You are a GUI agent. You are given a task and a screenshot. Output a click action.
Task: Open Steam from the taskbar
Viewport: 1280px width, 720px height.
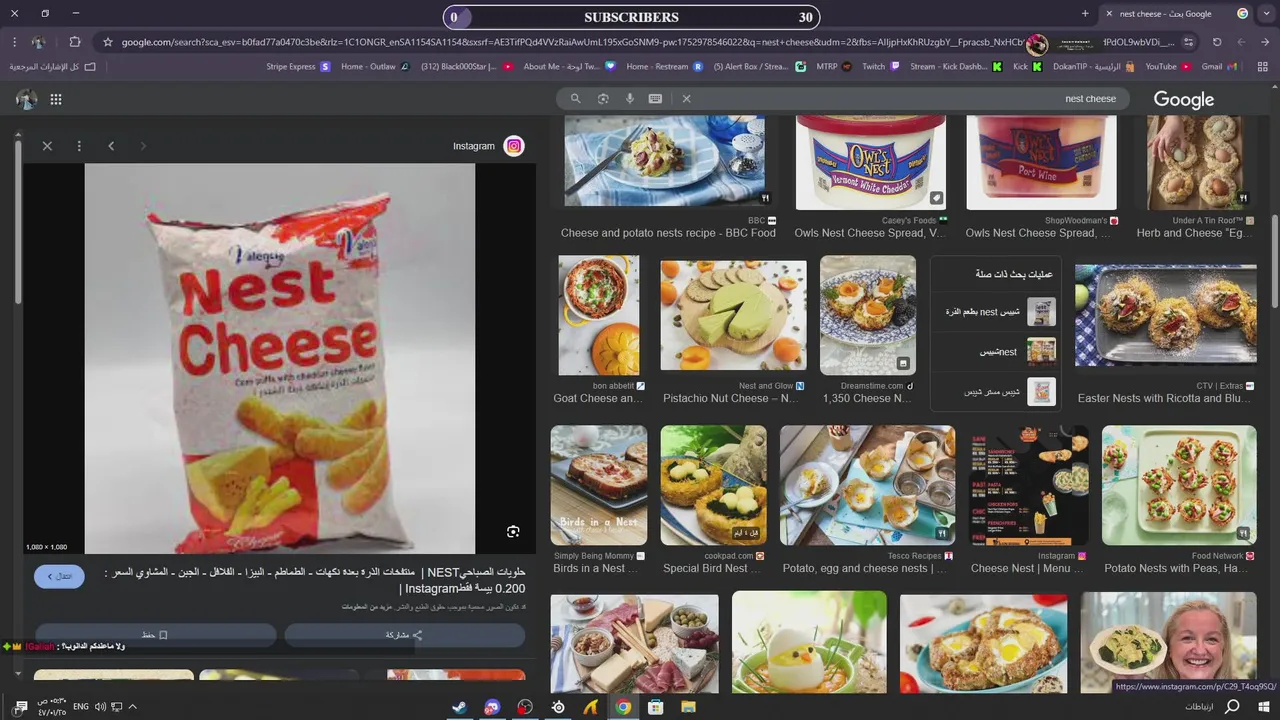459,707
